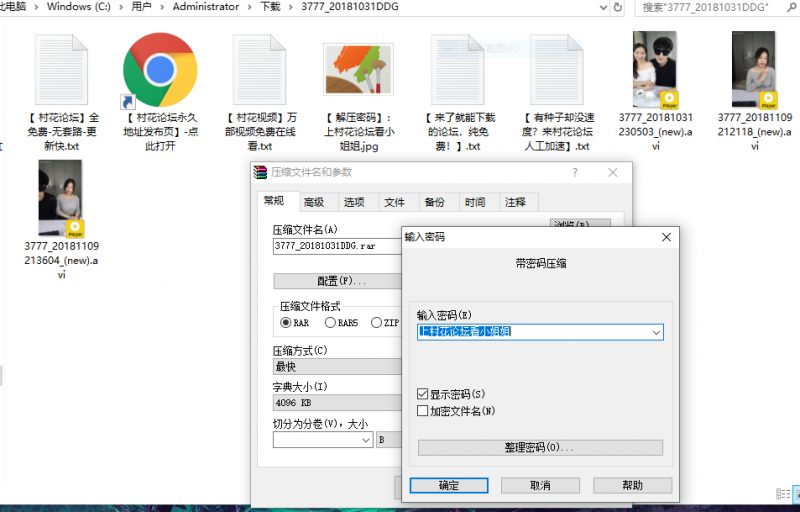
Task: Select the RAR archive format radio button
Action: pos(286,323)
